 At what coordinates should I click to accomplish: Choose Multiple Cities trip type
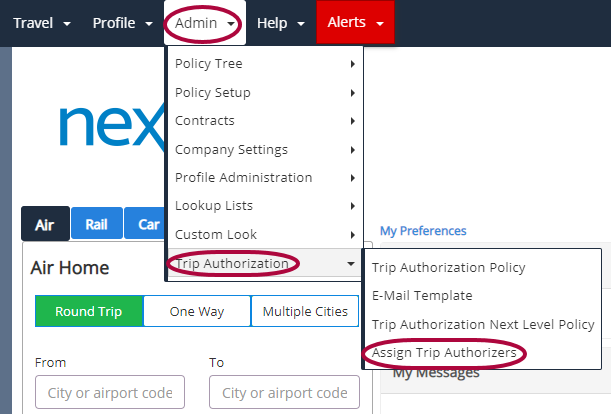pyautogui.click(x=305, y=311)
